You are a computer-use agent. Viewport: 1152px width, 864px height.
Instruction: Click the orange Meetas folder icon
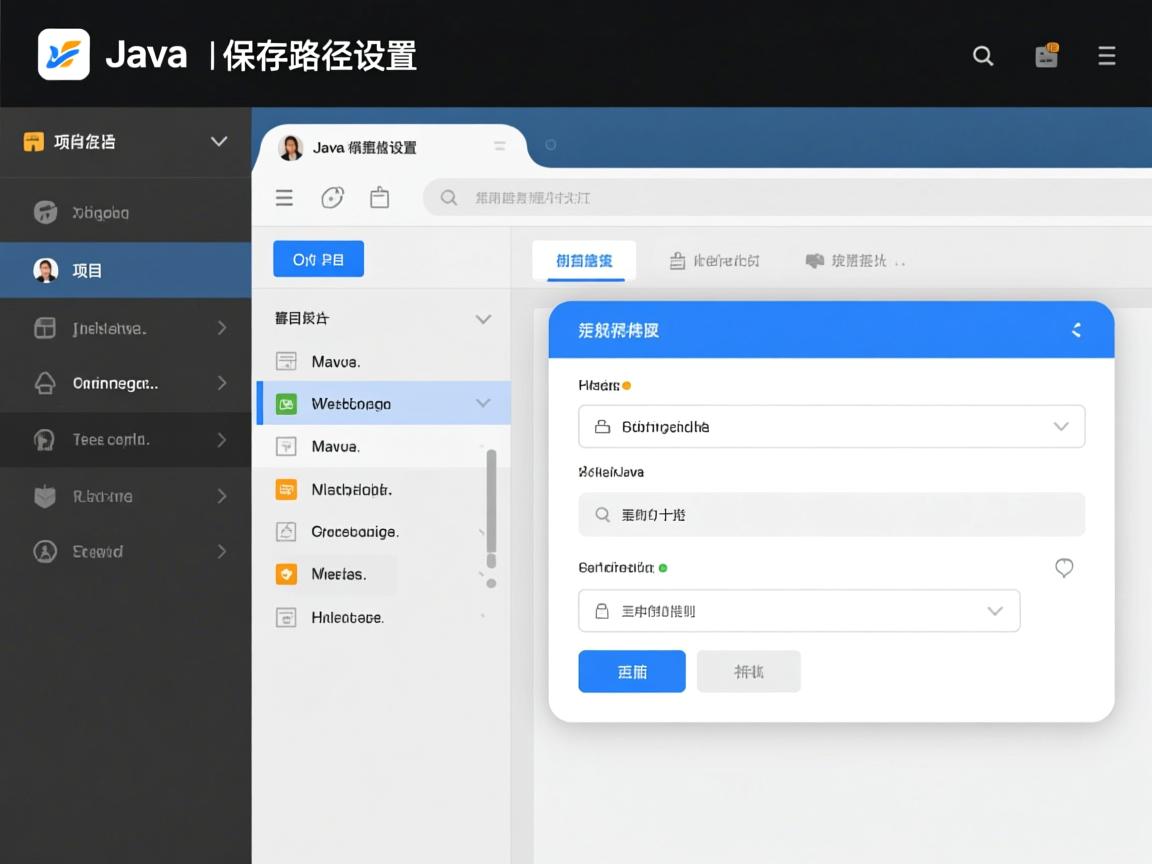tap(284, 574)
